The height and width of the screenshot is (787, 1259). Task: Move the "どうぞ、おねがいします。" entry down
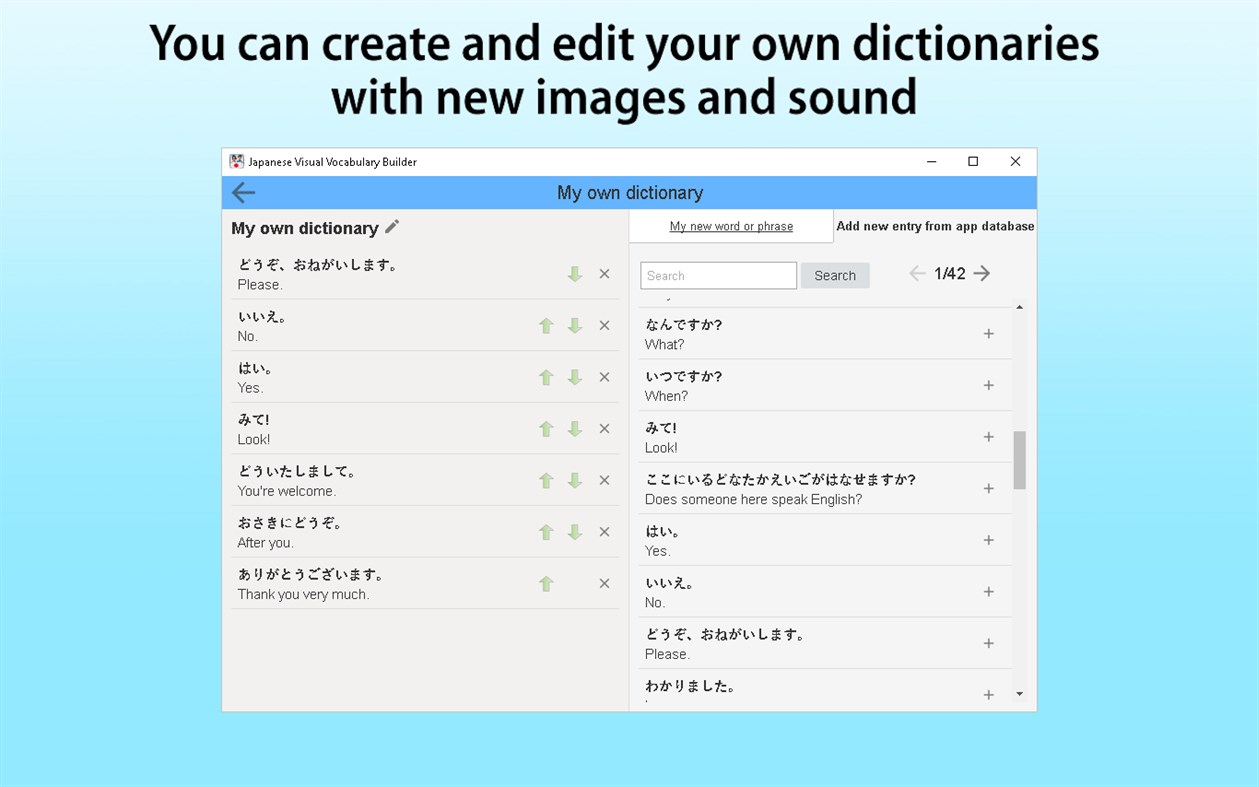(x=575, y=273)
